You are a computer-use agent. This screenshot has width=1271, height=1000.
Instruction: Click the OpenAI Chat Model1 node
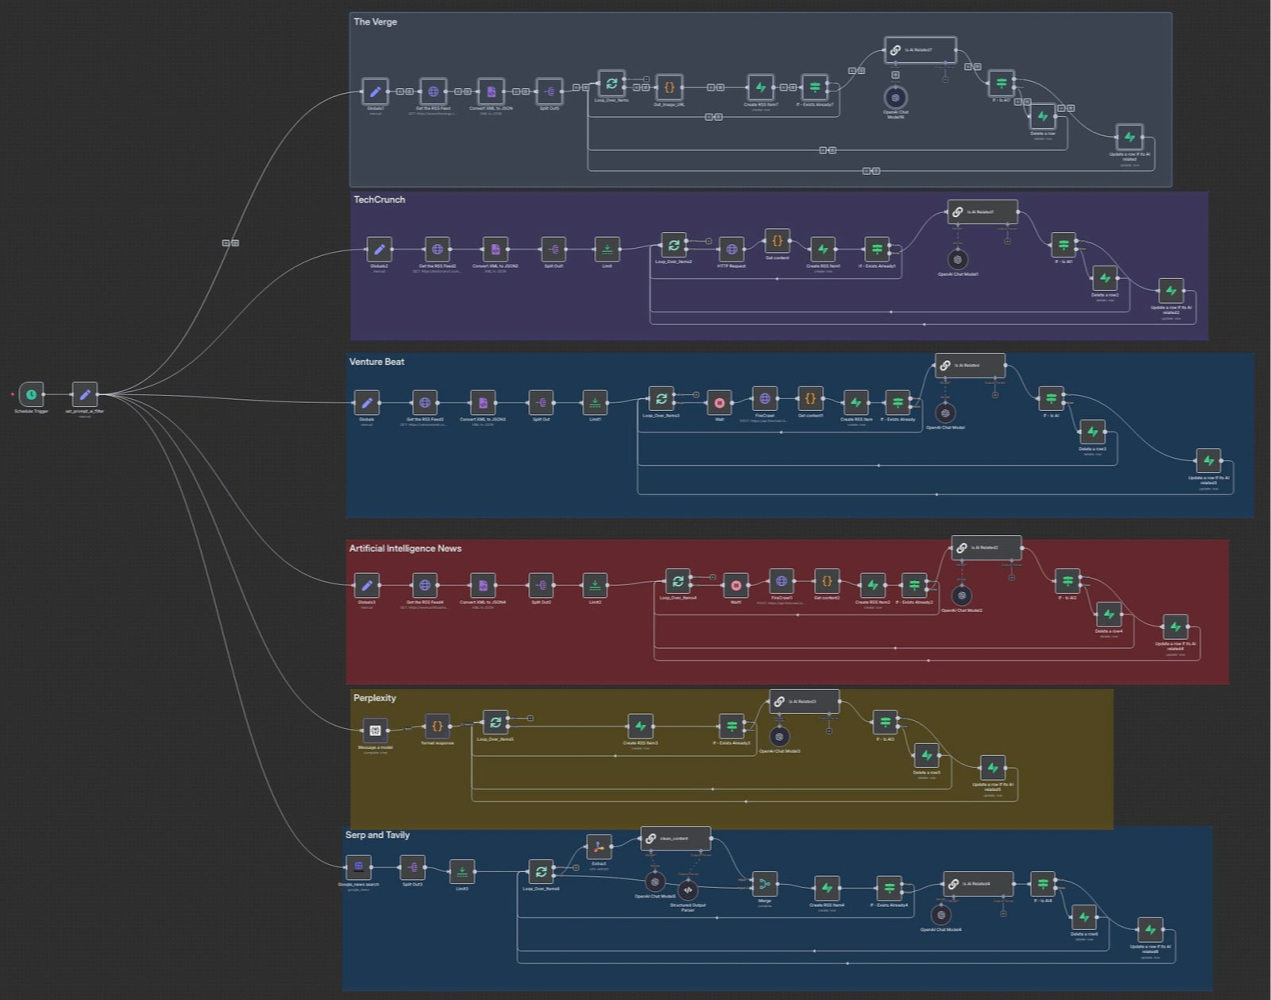(958, 259)
